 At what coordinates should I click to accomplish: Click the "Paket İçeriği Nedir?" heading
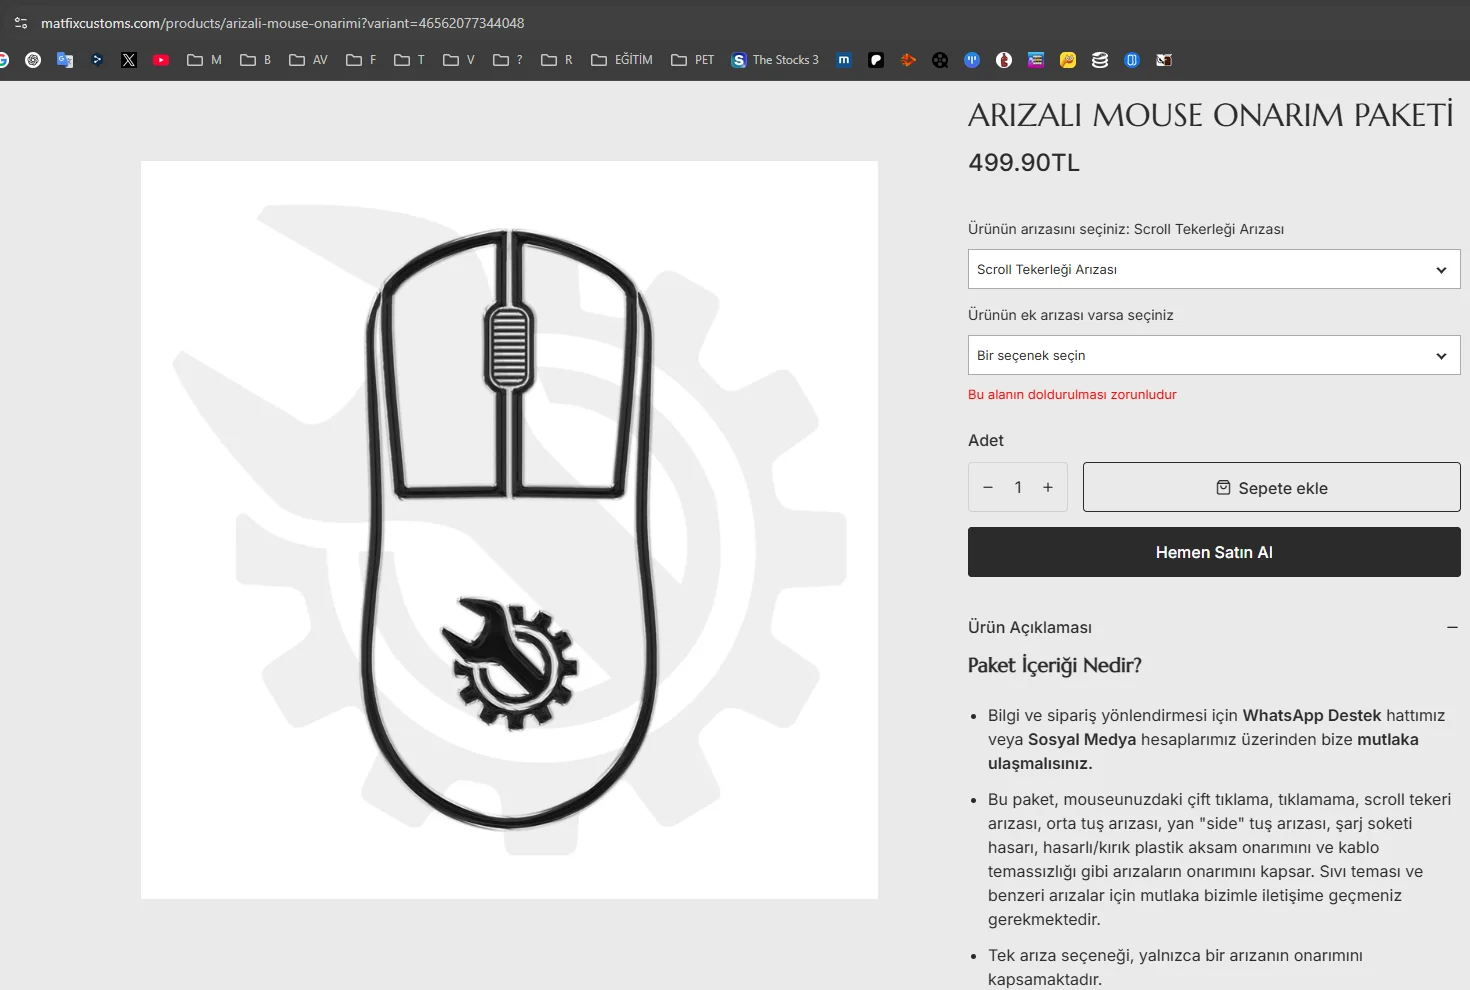1055,665
